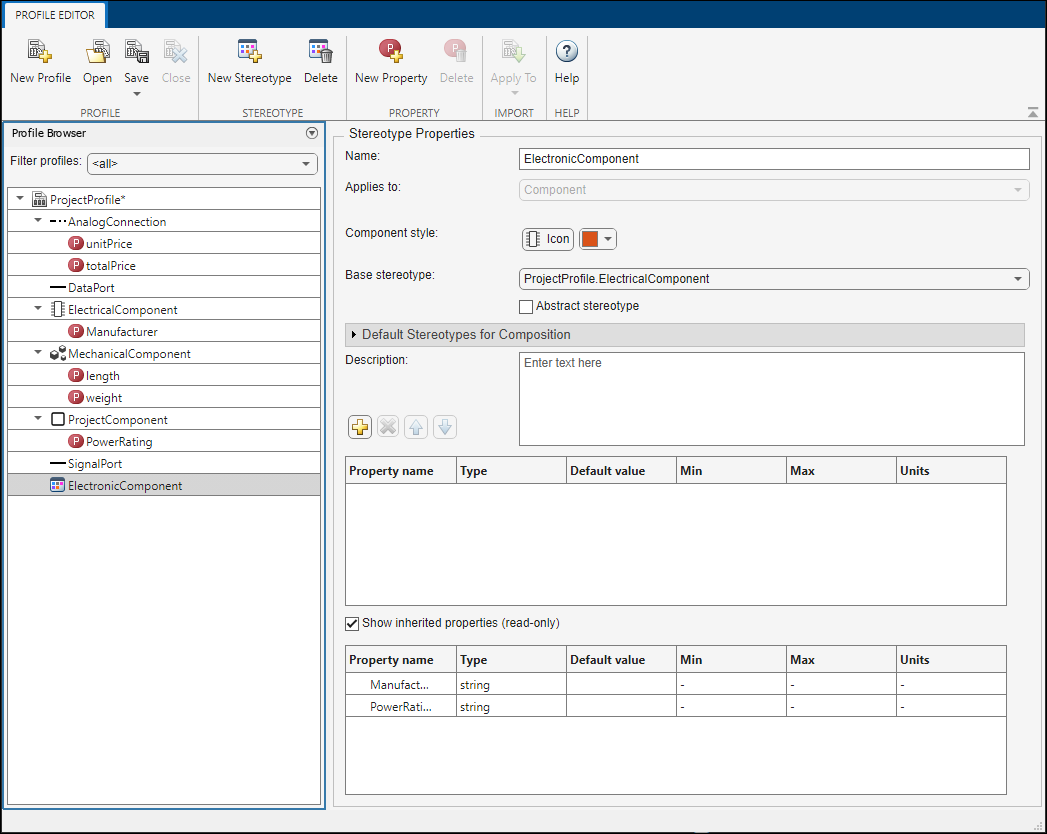This screenshot has width=1047, height=834.
Task: Click the add property plus icon
Action: (x=359, y=427)
